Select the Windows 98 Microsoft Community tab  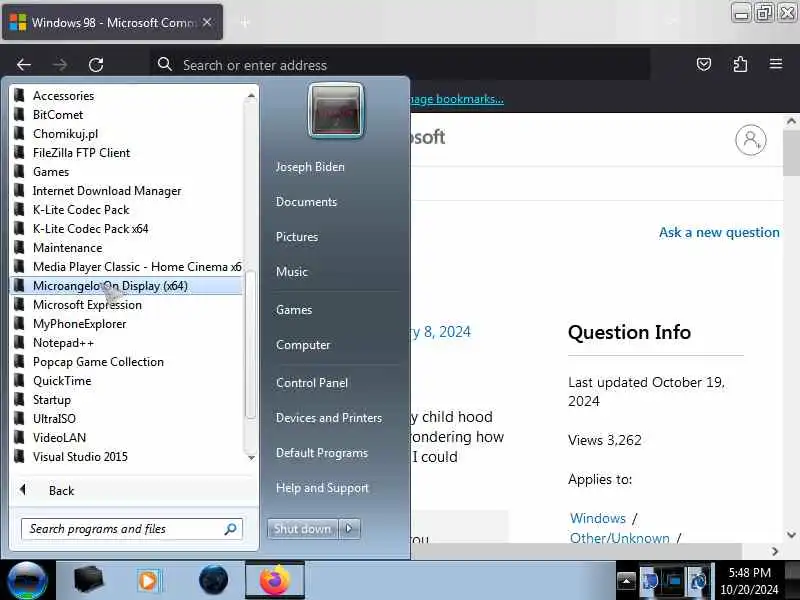pyautogui.click(x=113, y=22)
